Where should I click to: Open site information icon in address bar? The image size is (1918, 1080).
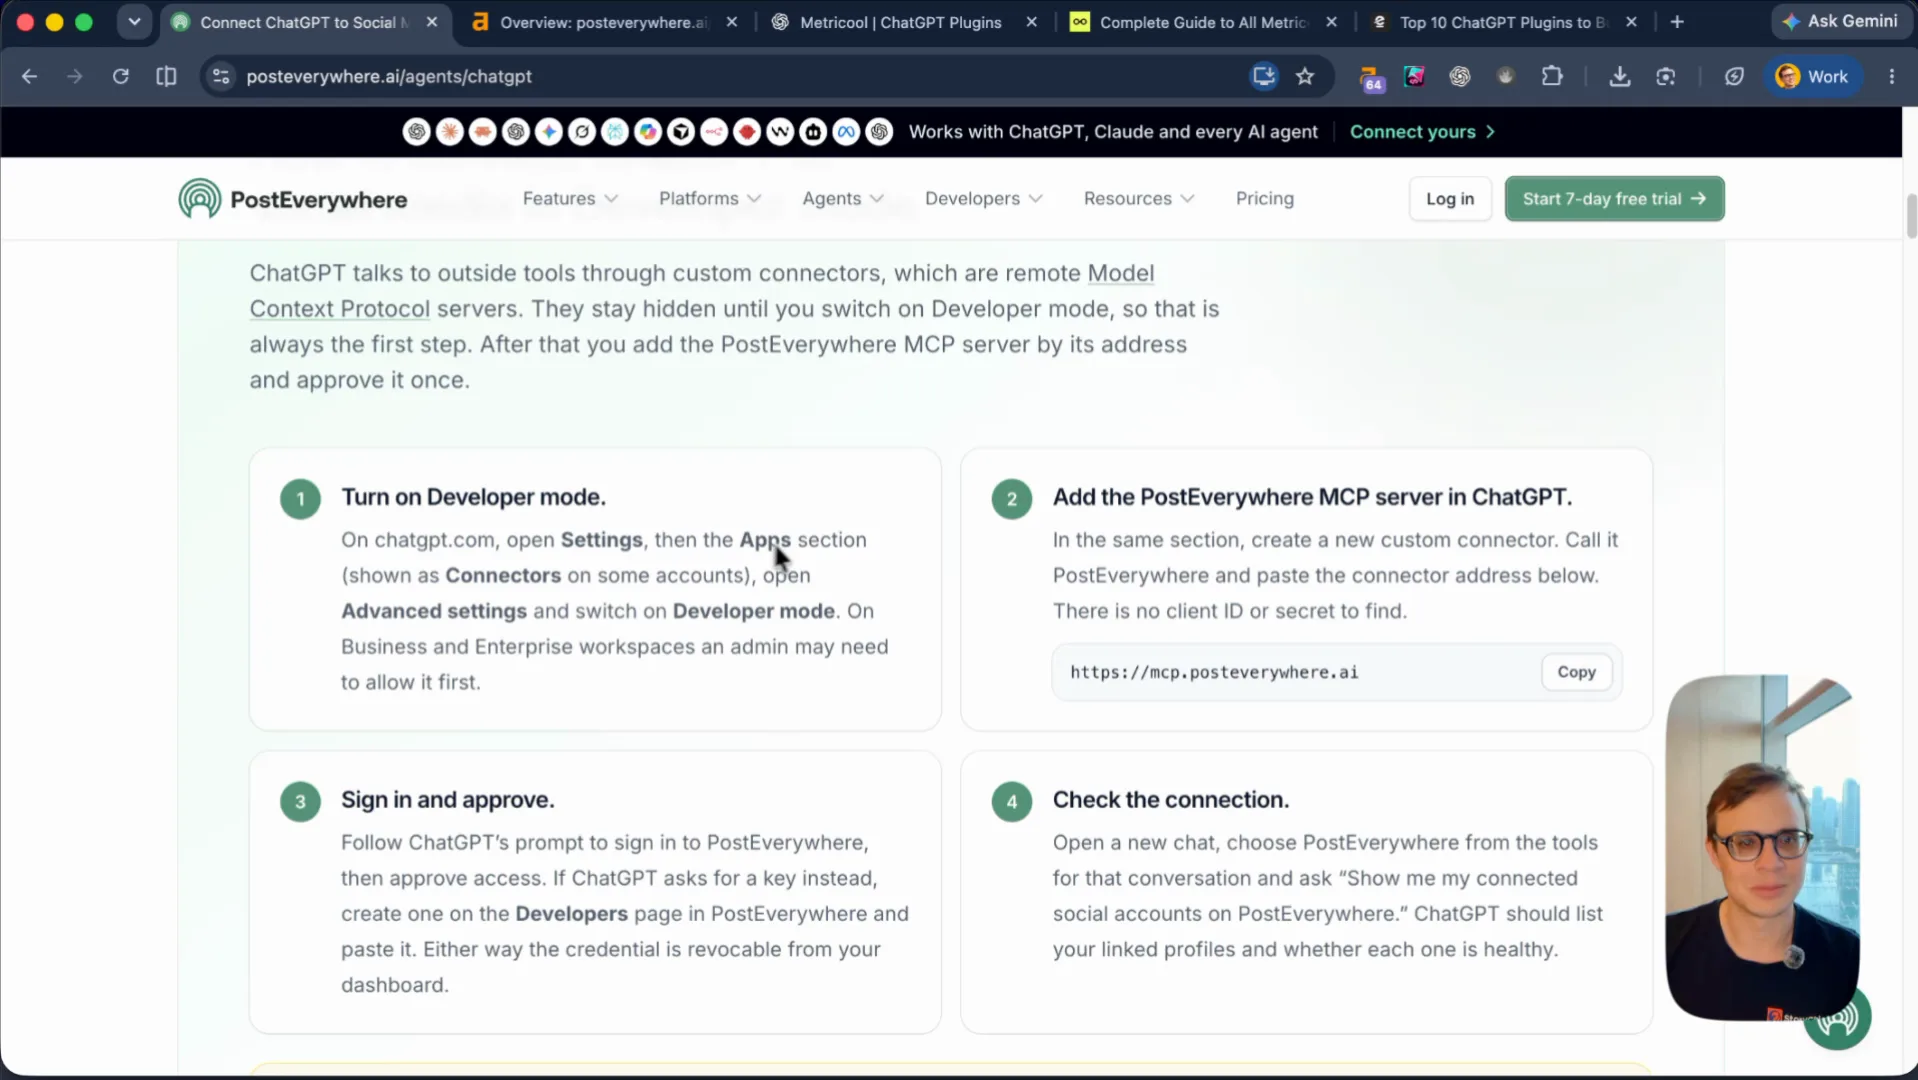pos(221,76)
